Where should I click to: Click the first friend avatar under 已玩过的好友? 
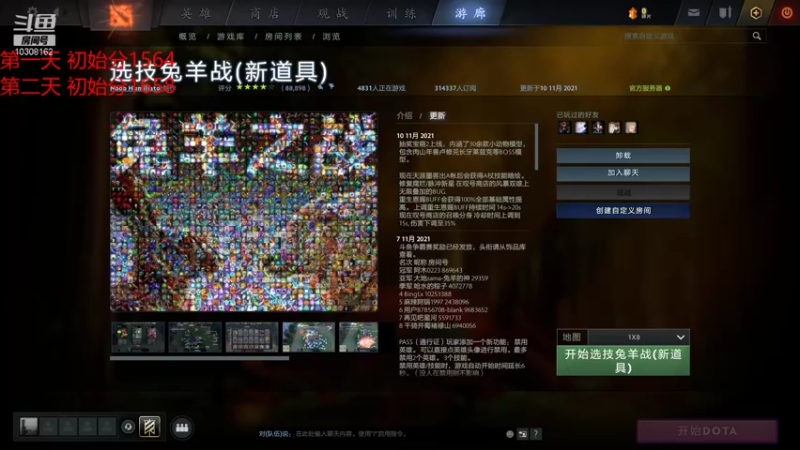coord(564,128)
